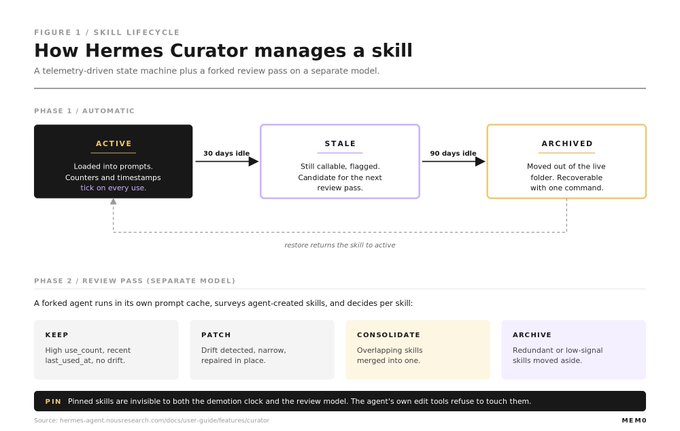Click the main title How Hermes Curator

[x=223, y=50]
